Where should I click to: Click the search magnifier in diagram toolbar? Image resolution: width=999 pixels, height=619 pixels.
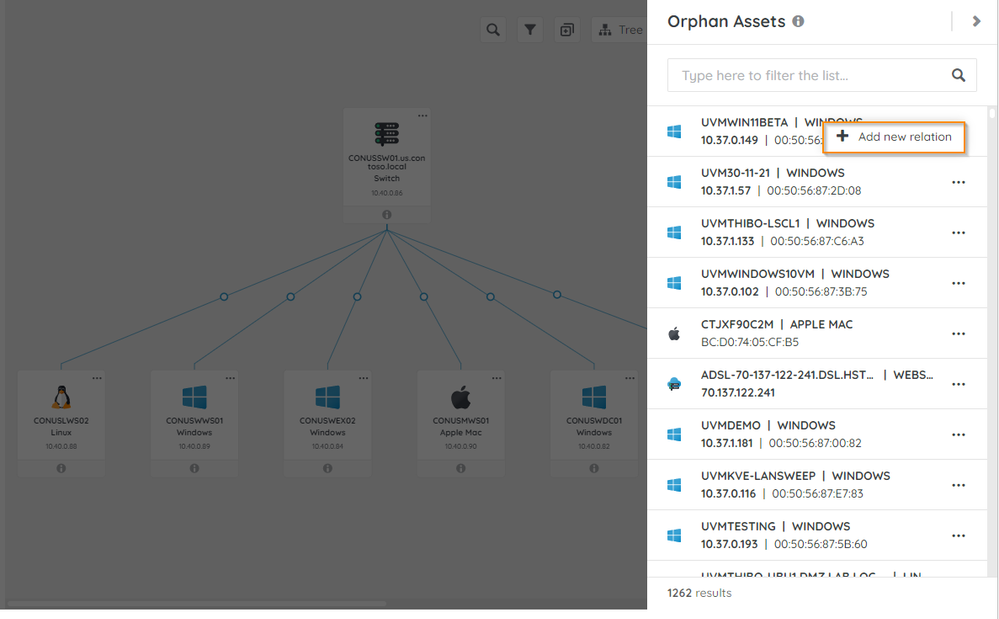point(493,30)
